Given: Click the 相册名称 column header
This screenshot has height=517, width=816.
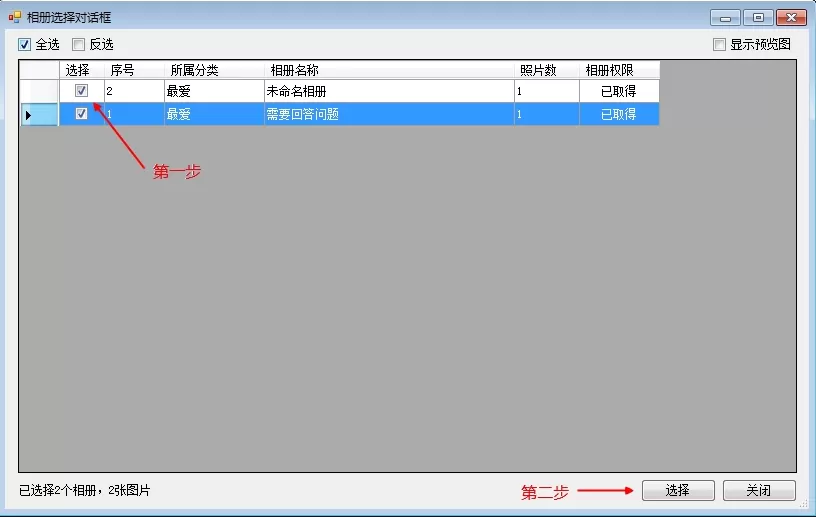Looking at the screenshot, I should pyautogui.click(x=389, y=70).
